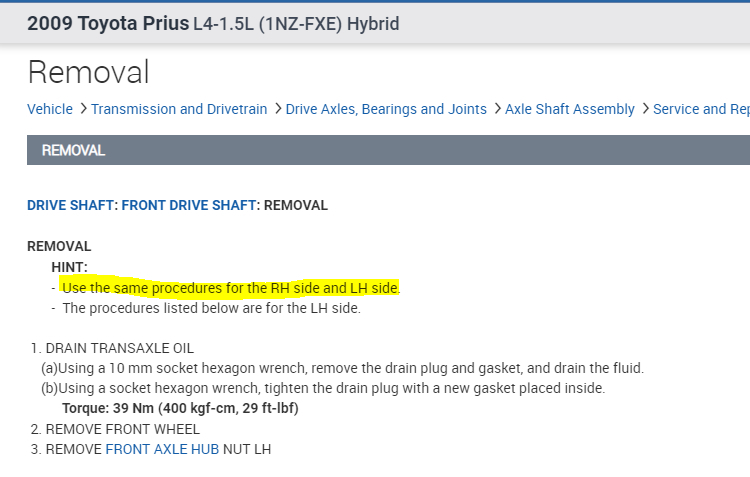Open the truncated Service and Repair breadcrumb
Screen dimensions: 750x477
click(x=700, y=109)
